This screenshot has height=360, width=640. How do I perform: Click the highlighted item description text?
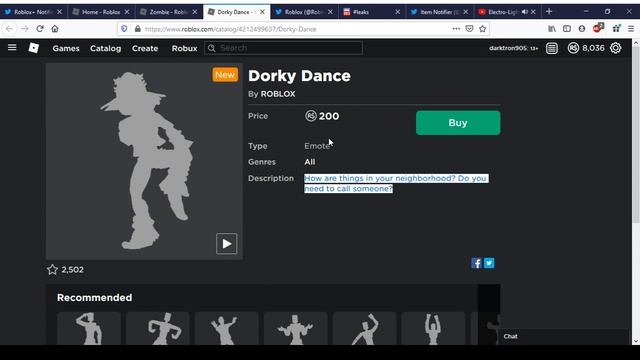click(x=395, y=183)
